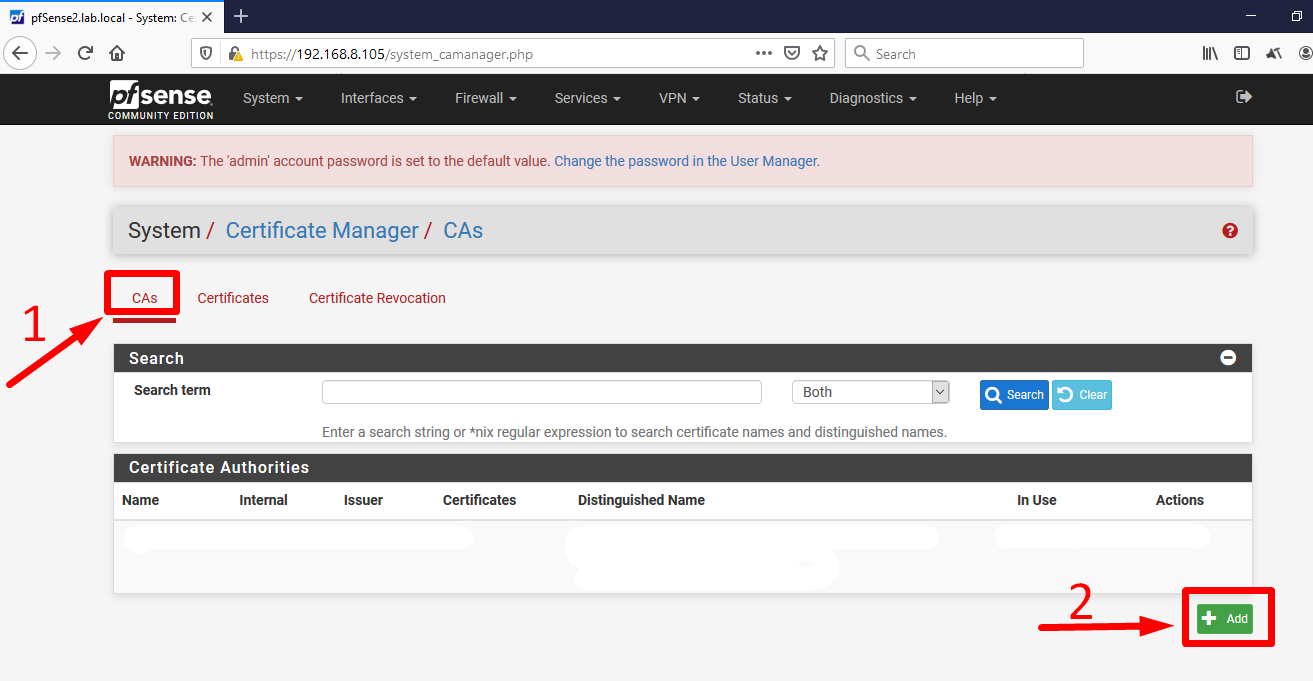1313x681 pixels.
Task: Toggle the sidebar view icon
Action: click(x=1241, y=54)
